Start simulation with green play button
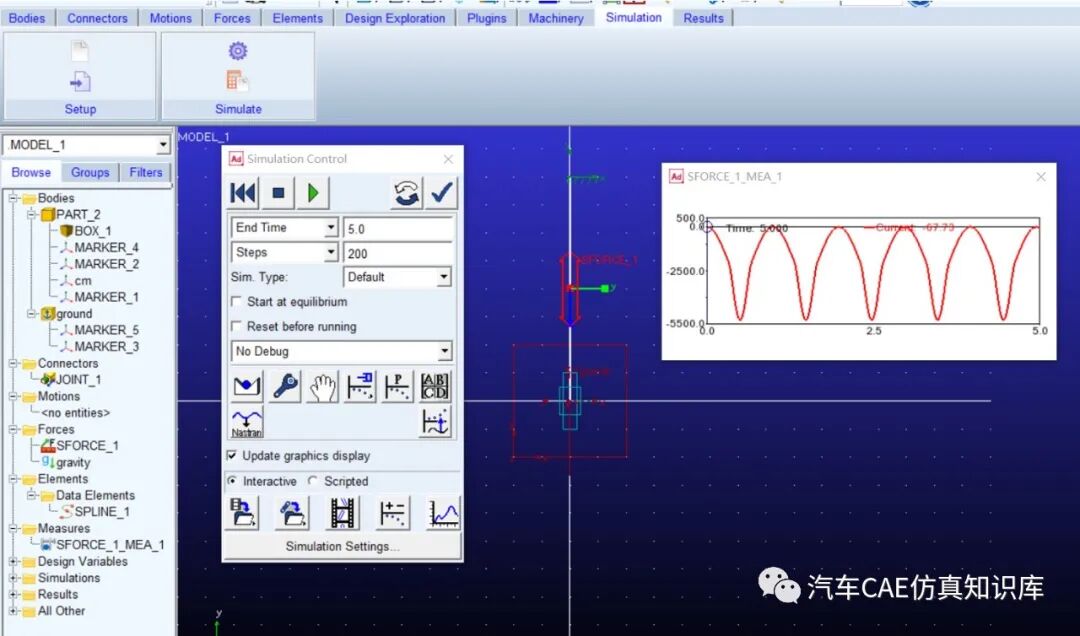1080x636 pixels. 313,193
